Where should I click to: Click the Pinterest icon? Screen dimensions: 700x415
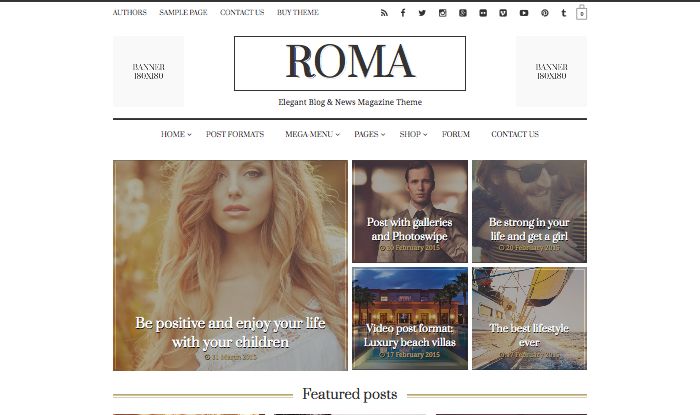point(545,13)
